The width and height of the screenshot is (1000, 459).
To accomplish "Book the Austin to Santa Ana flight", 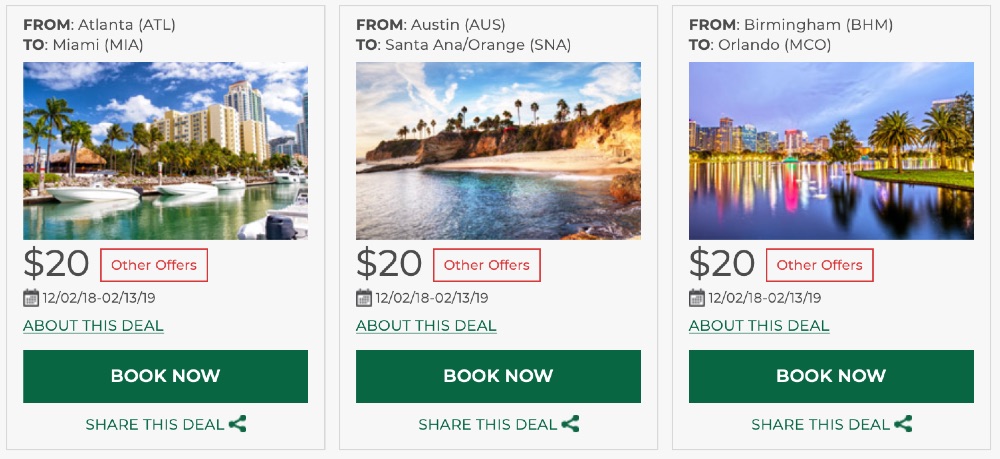I will click(498, 376).
